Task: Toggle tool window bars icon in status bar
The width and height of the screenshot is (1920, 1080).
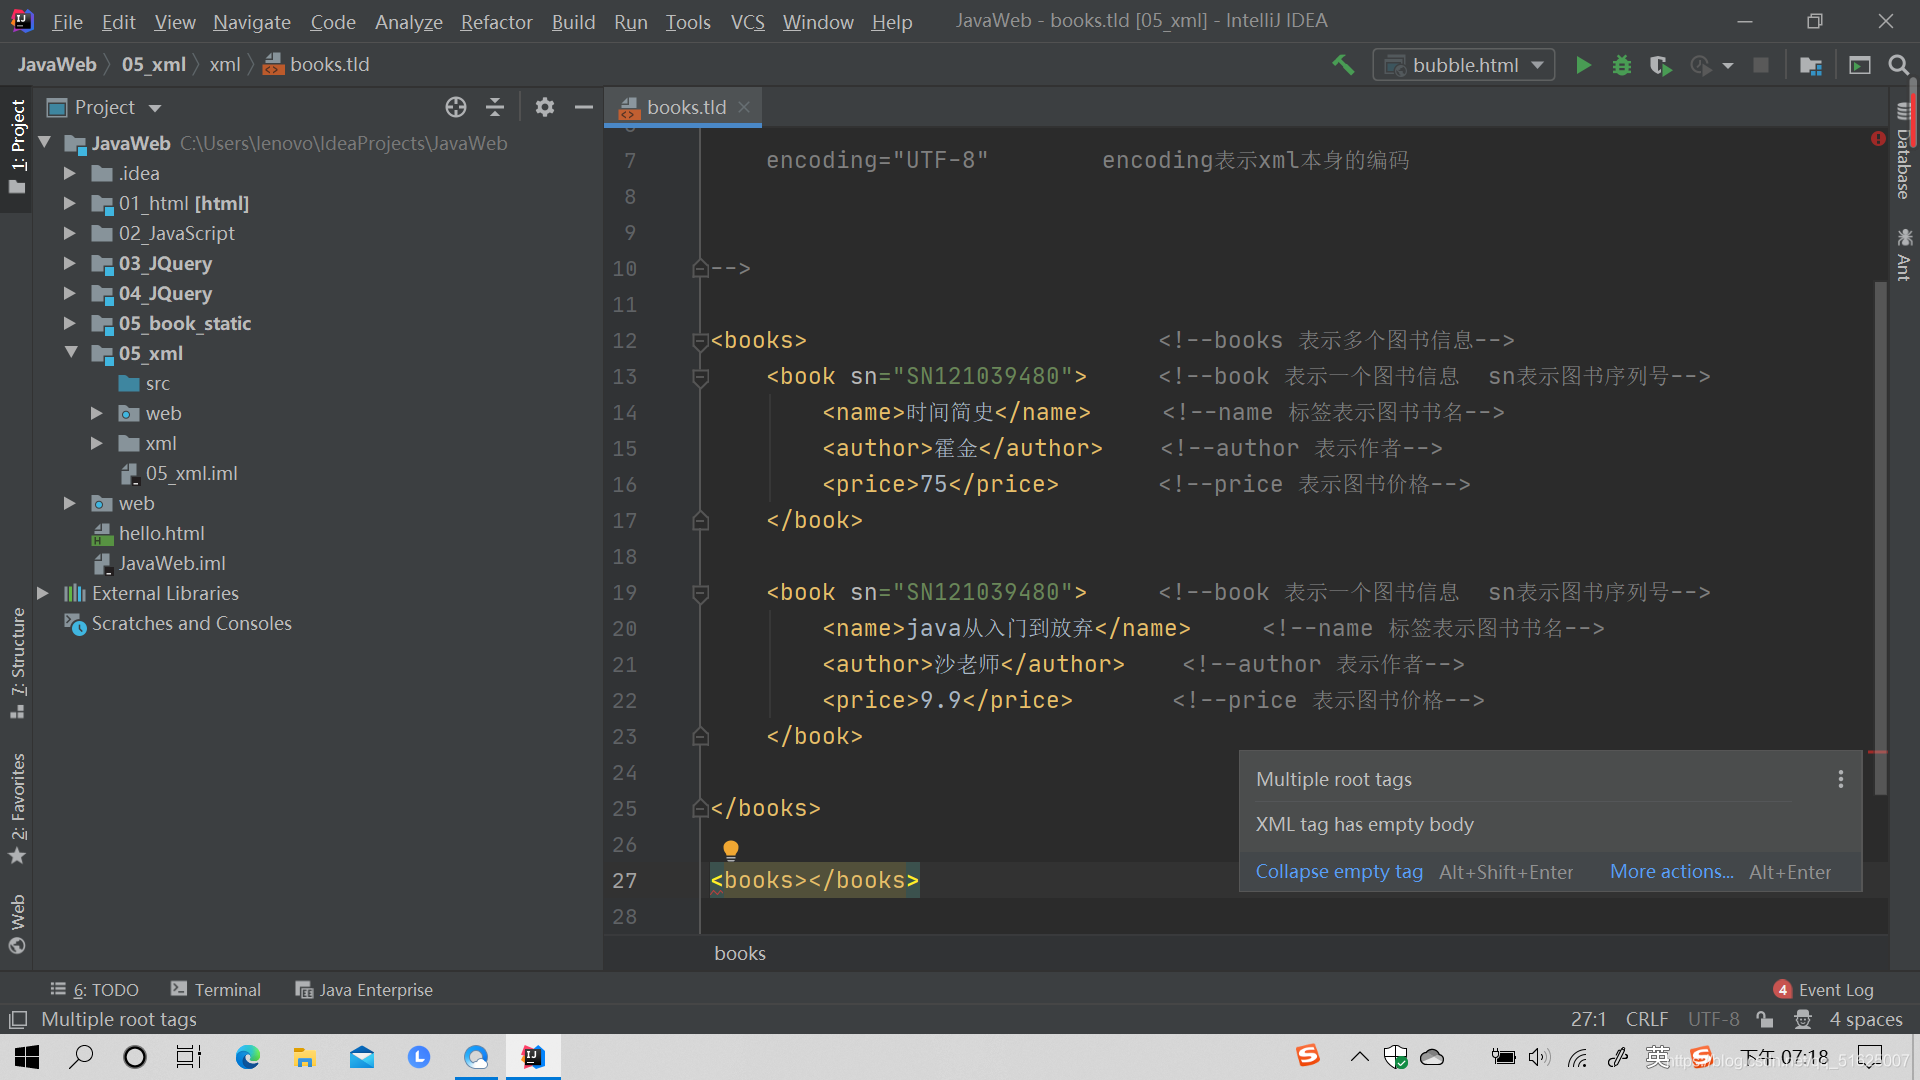Action: point(18,1020)
